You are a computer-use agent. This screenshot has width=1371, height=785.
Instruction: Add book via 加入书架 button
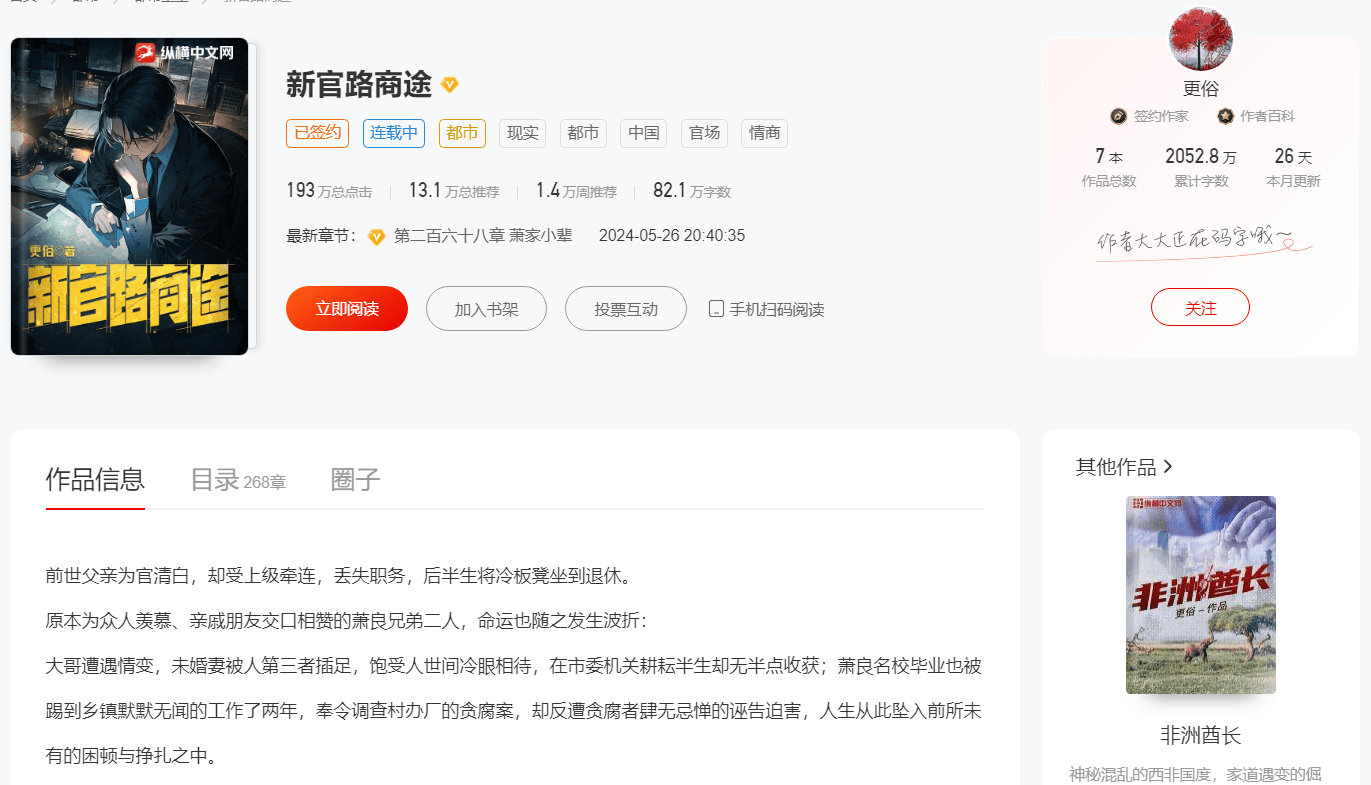pos(486,309)
